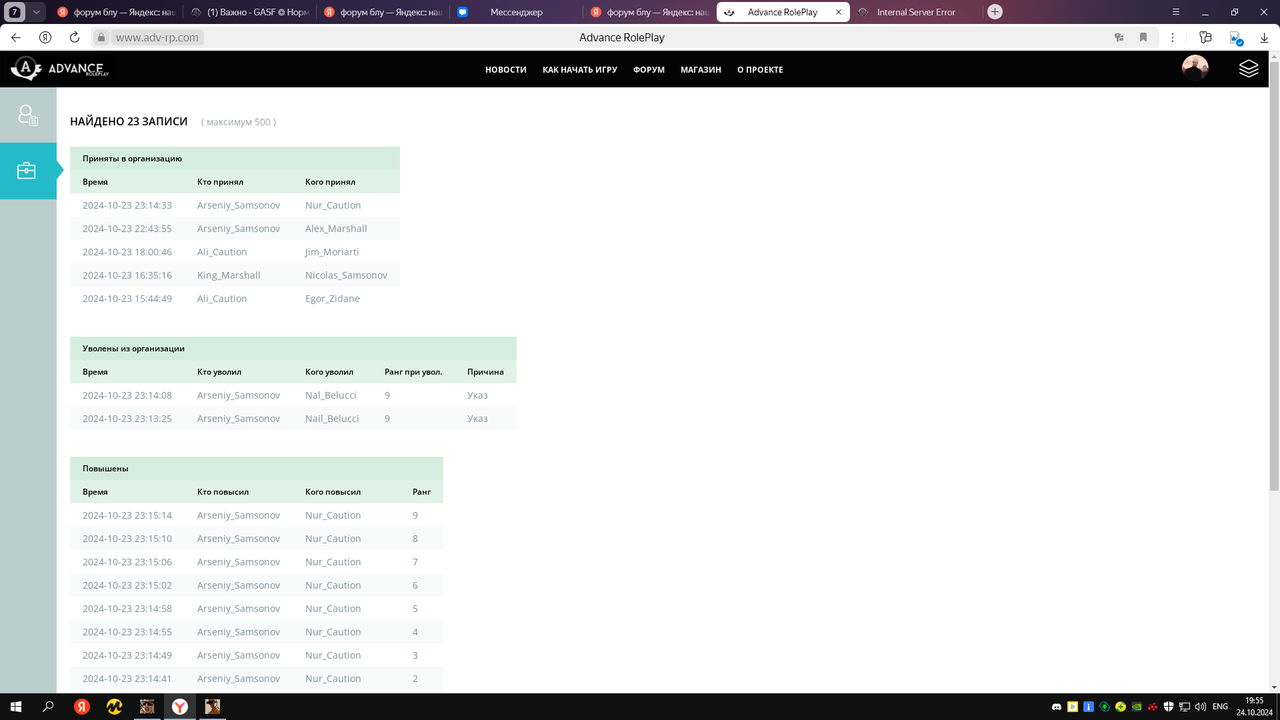This screenshot has width=1280, height=720.
Task: Reload the page with refresh icon
Action: coord(74,37)
